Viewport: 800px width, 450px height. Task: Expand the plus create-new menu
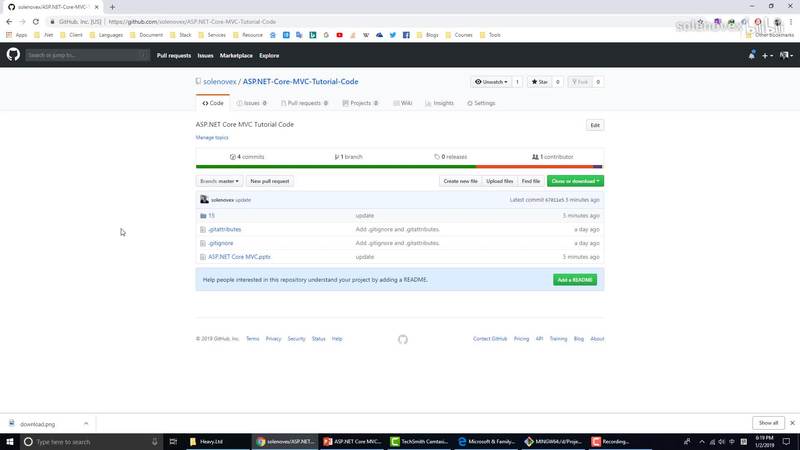click(x=767, y=55)
